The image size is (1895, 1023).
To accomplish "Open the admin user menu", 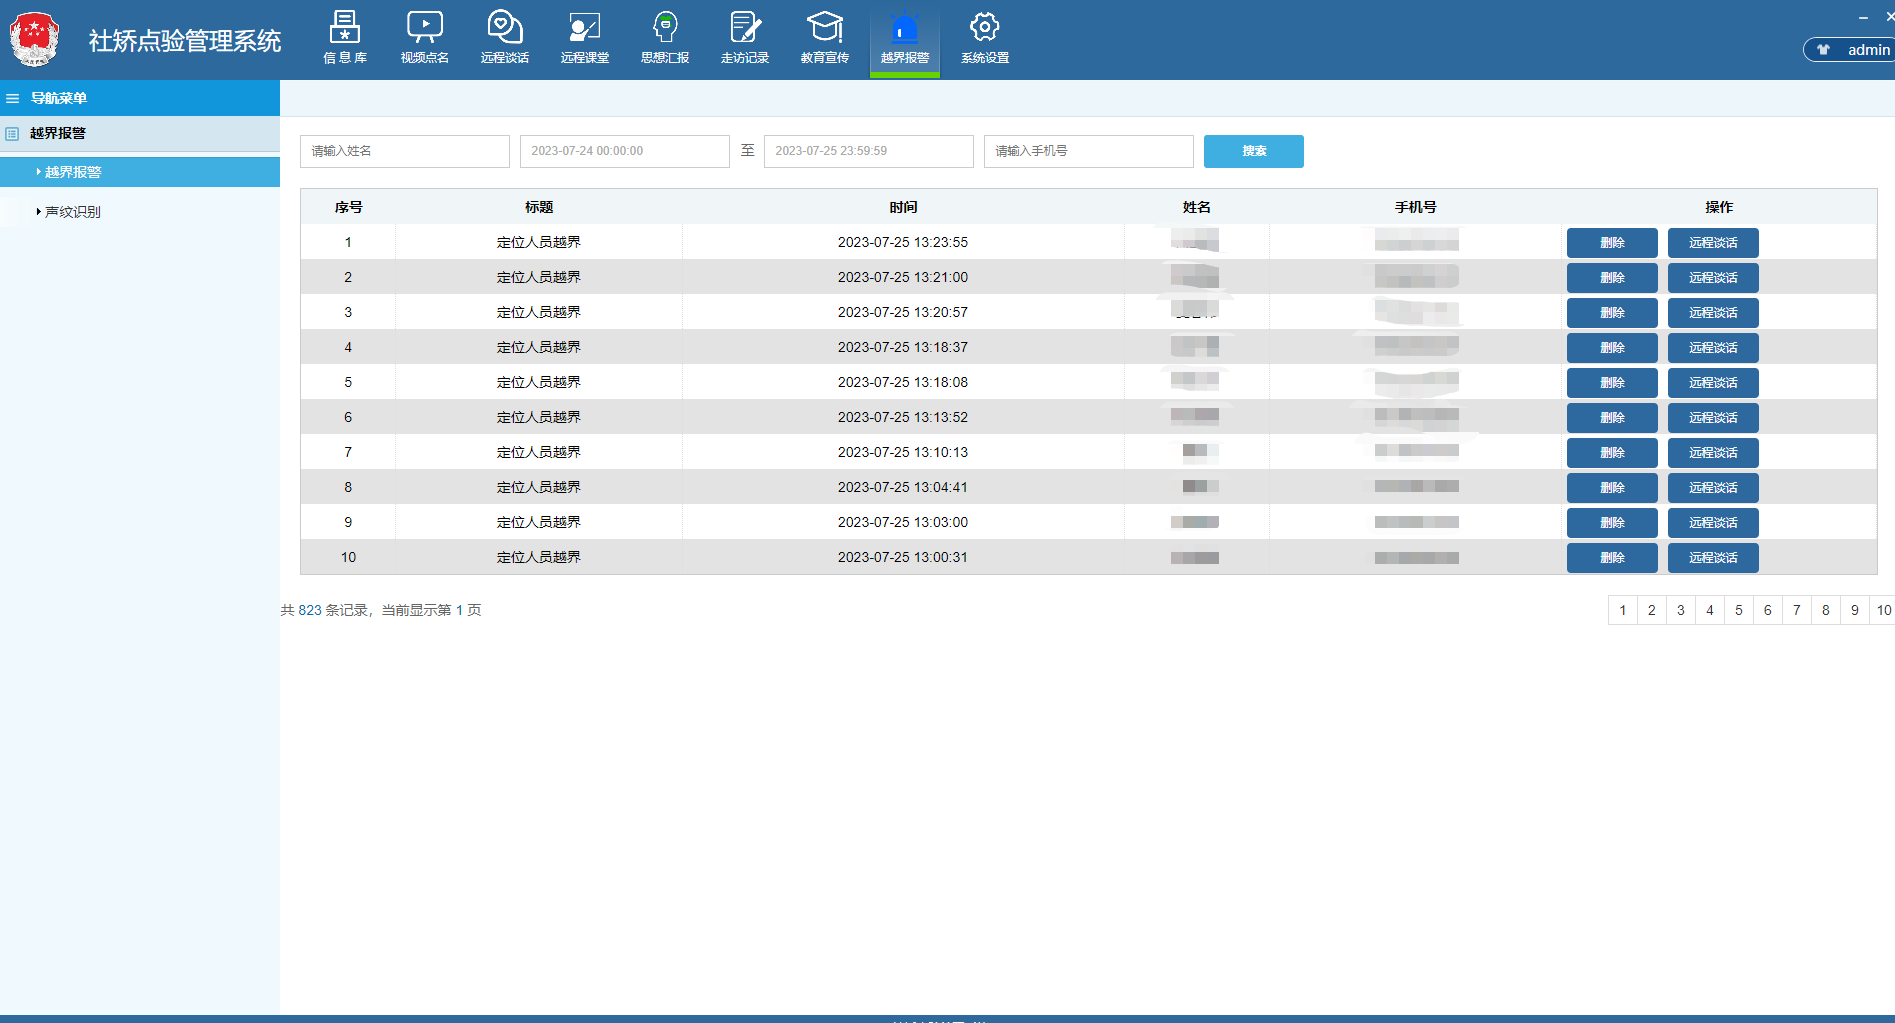I will coord(1853,50).
